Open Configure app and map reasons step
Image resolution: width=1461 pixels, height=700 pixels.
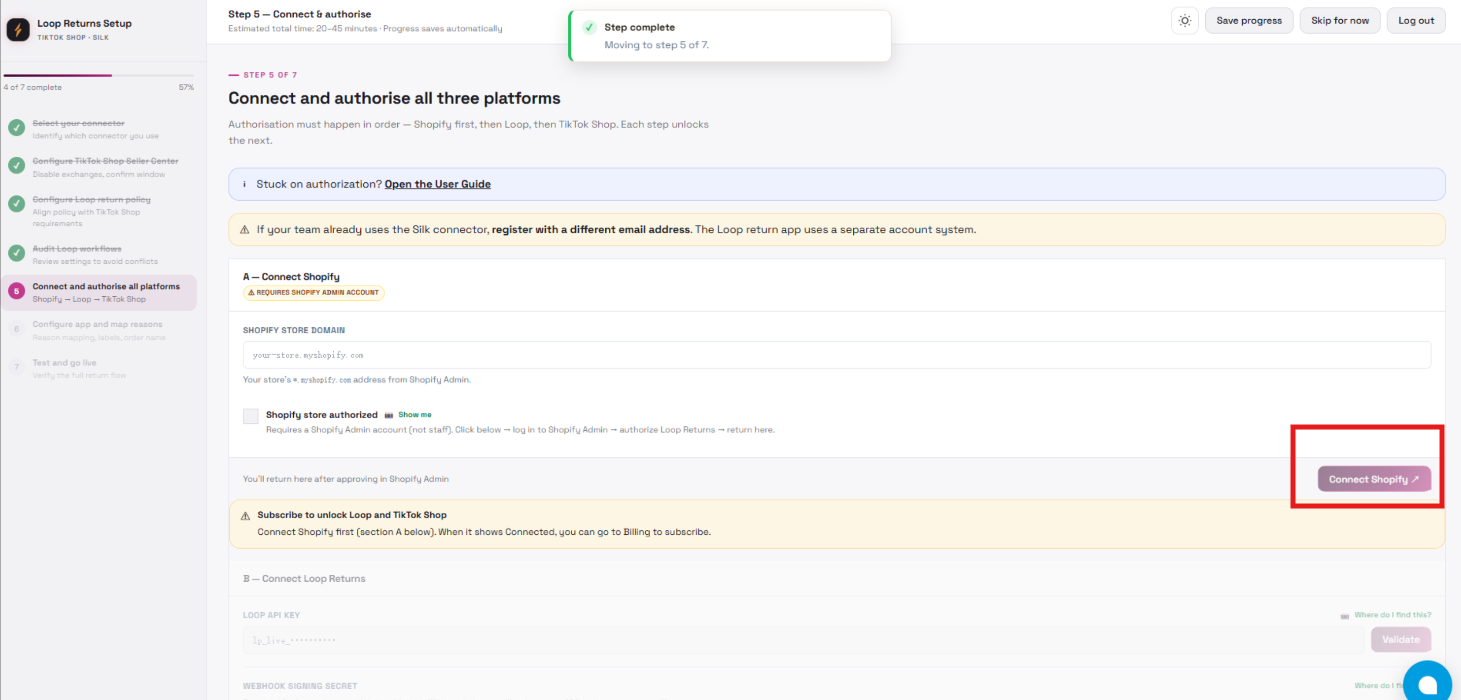pos(100,330)
